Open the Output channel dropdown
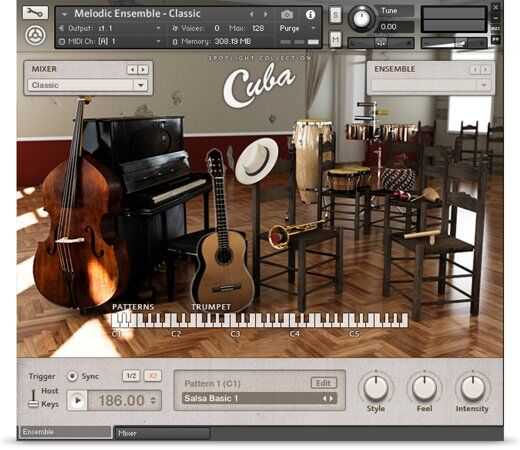520x450 pixels. point(158,28)
